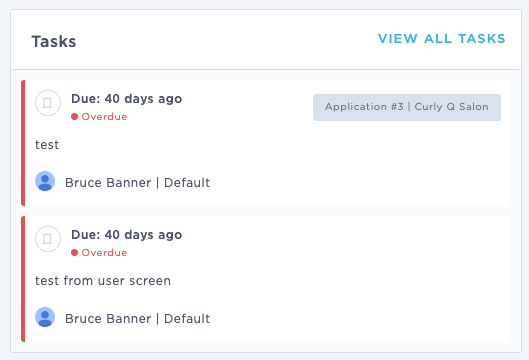The image size is (529, 360).
Task: Mark 'test from user screen' task complete
Action: (48, 239)
